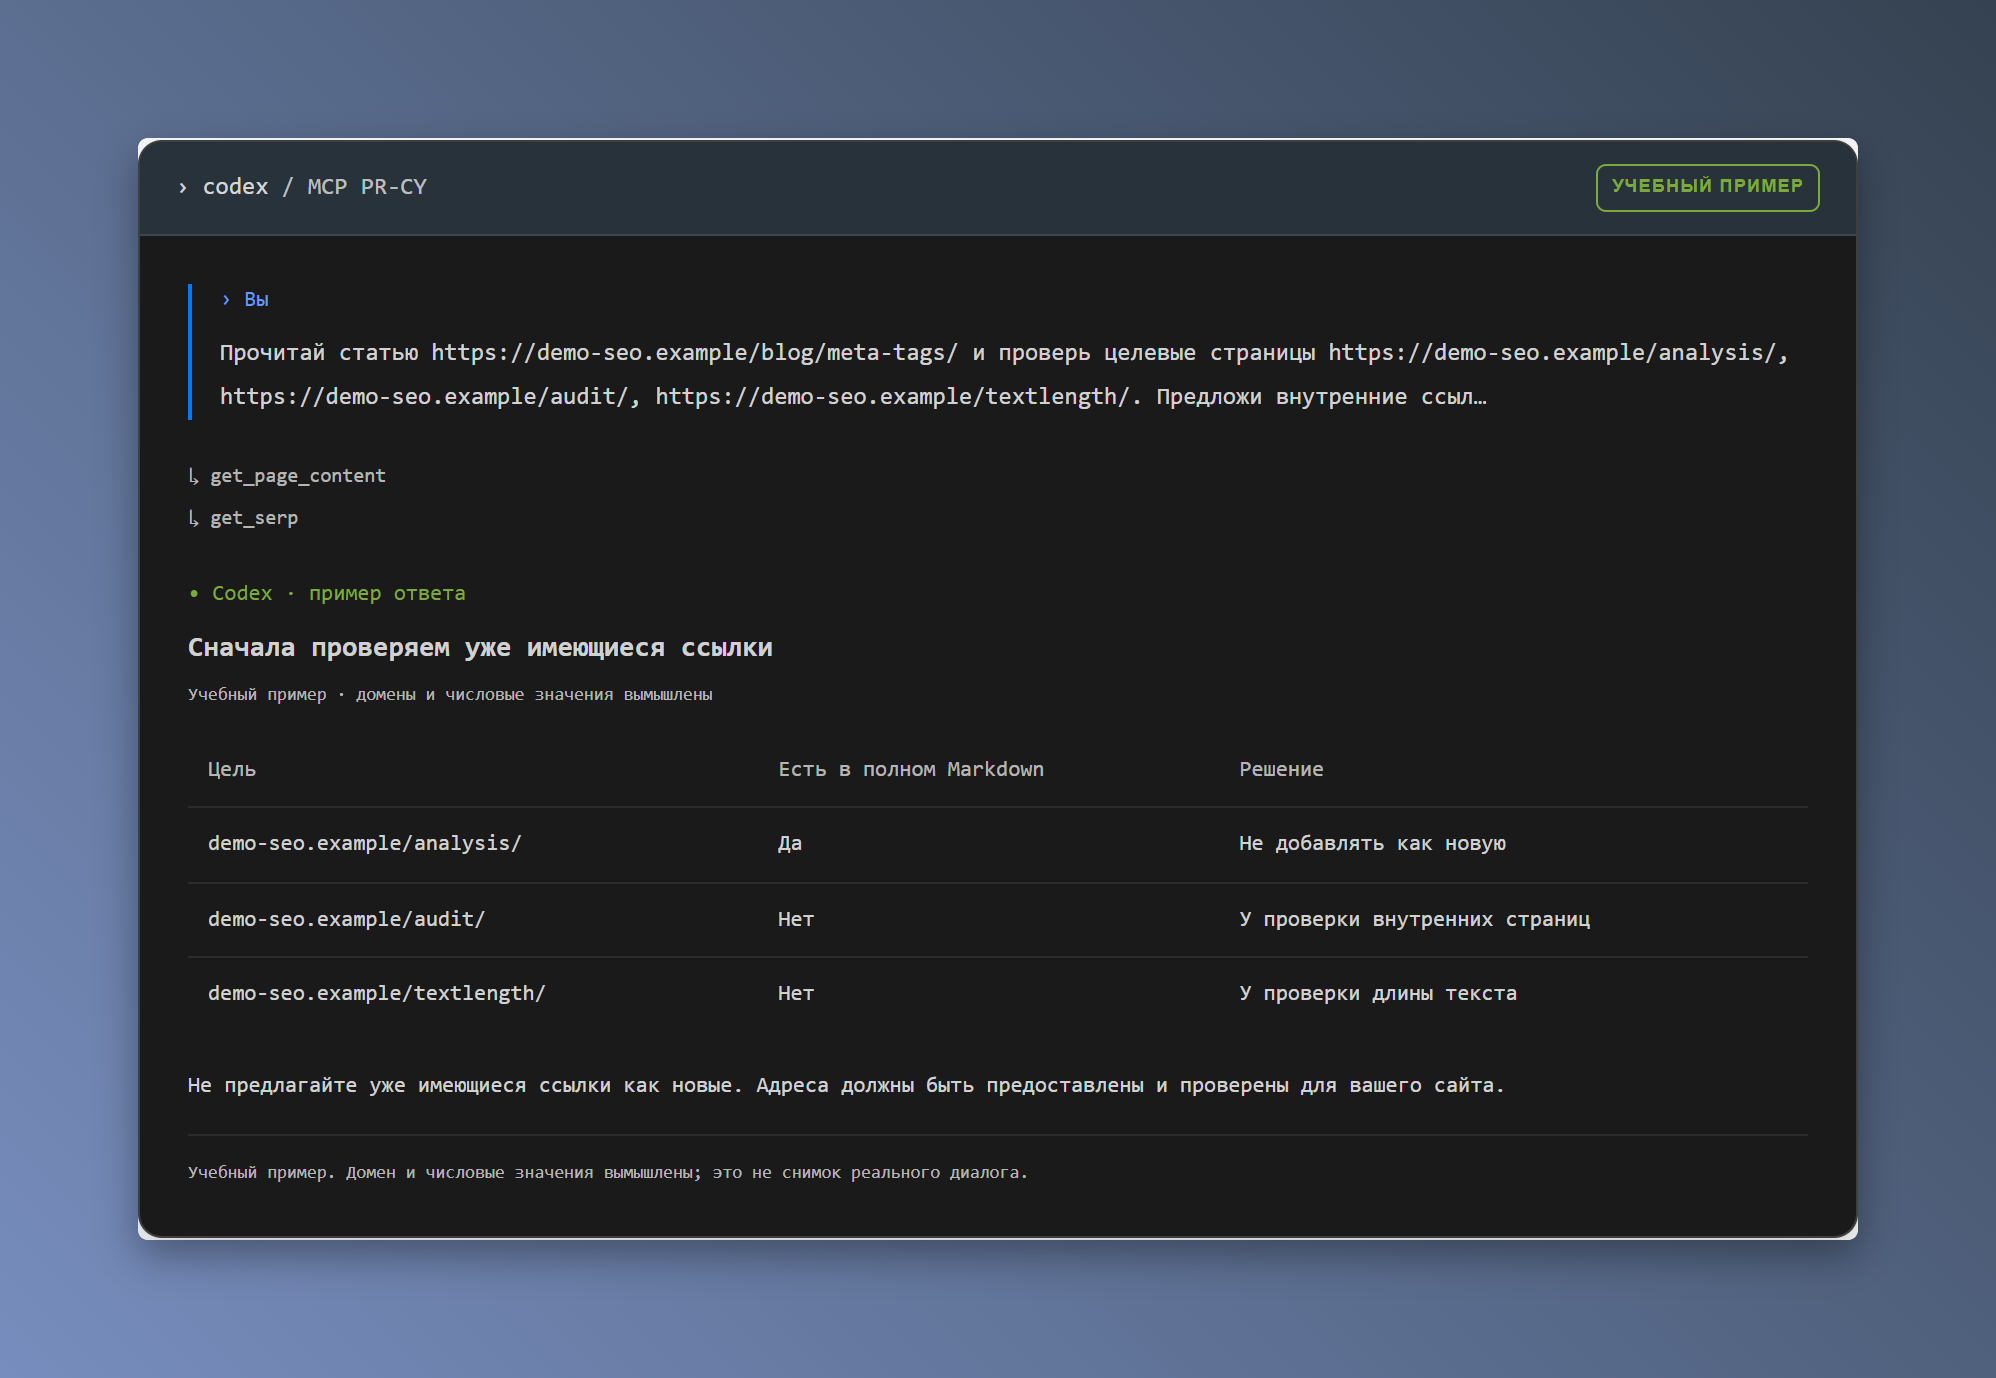Click the chevron icon next to Вы
Image resolution: width=1996 pixels, height=1378 pixels.
tap(226, 300)
